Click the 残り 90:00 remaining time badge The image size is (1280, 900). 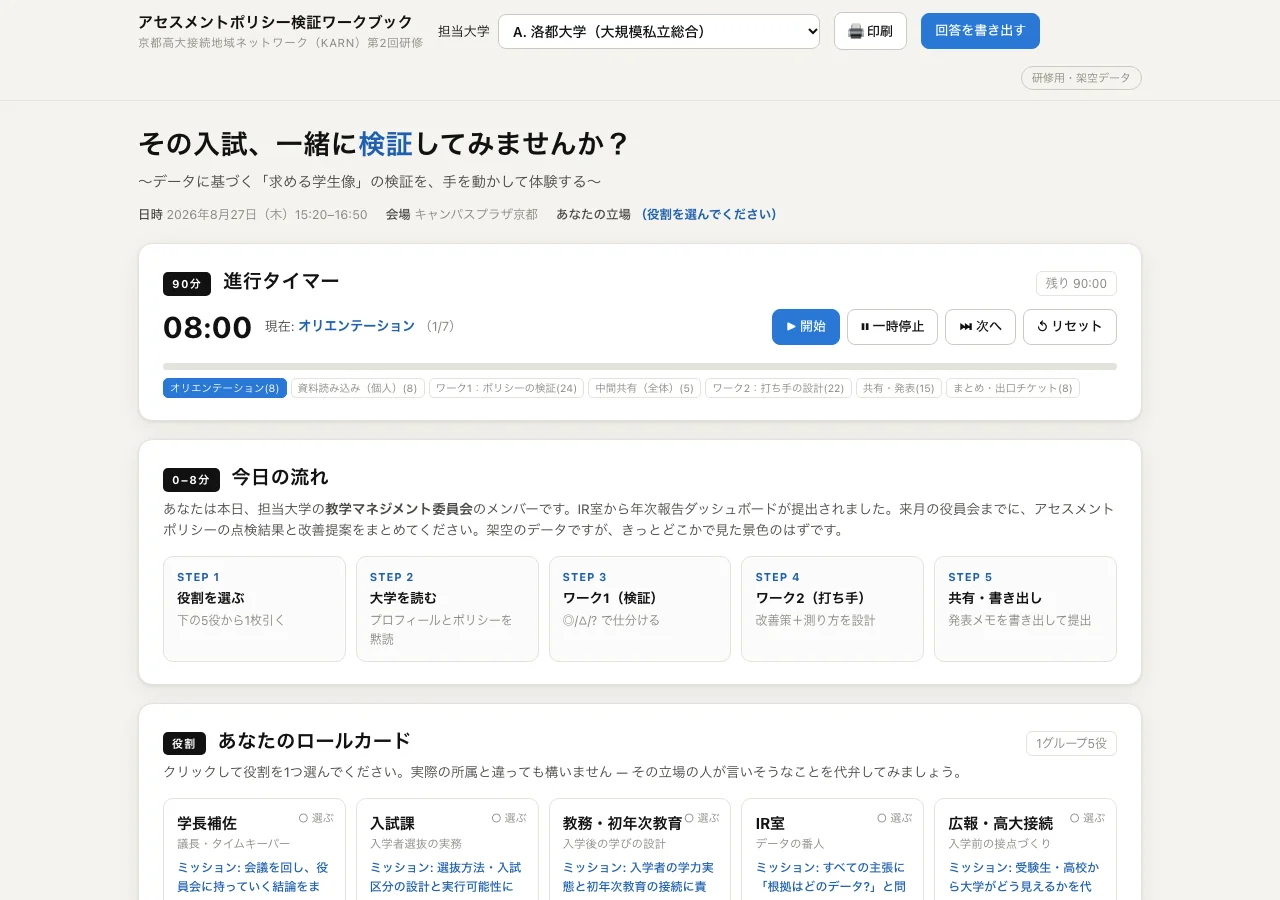pyautogui.click(x=1076, y=284)
